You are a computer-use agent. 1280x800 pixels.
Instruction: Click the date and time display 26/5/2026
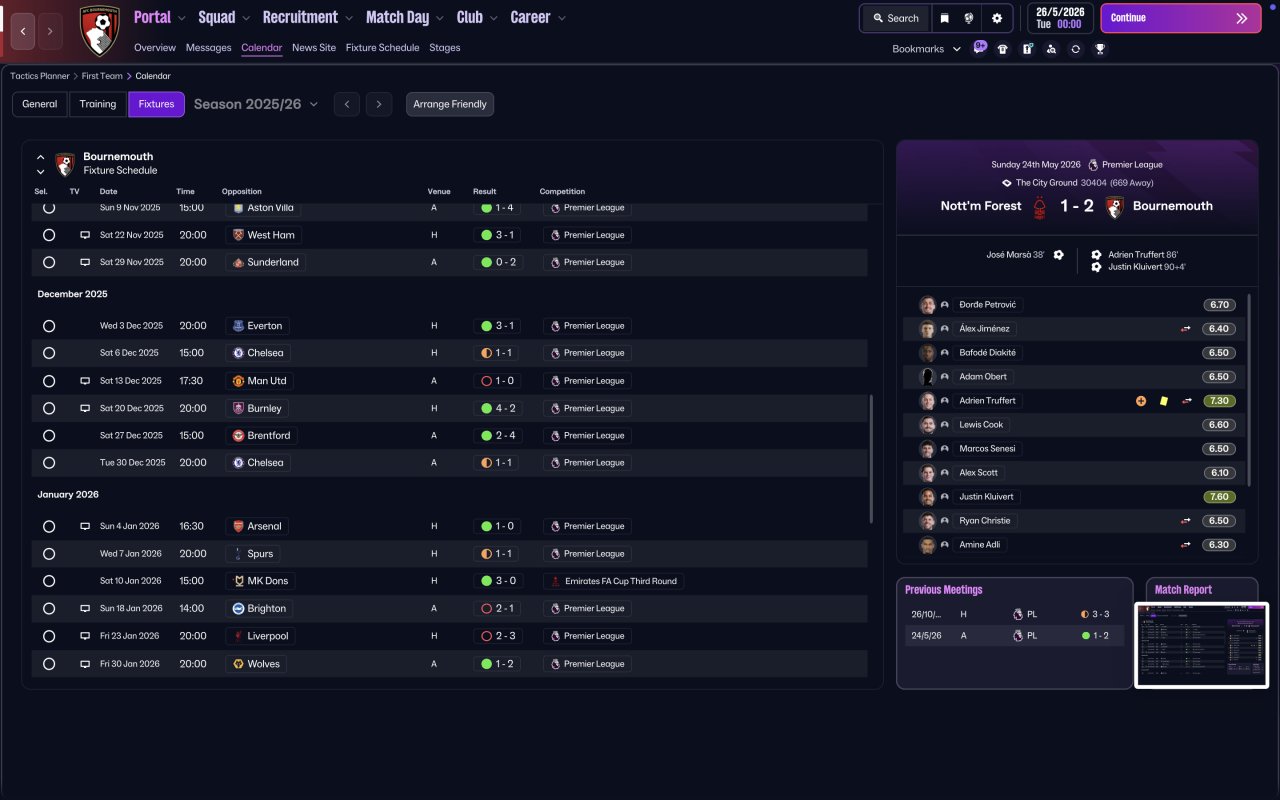pos(1059,18)
